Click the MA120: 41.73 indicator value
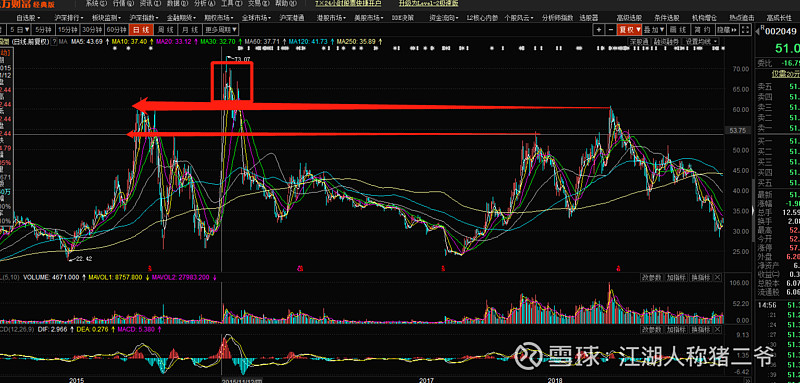 tap(307, 41)
